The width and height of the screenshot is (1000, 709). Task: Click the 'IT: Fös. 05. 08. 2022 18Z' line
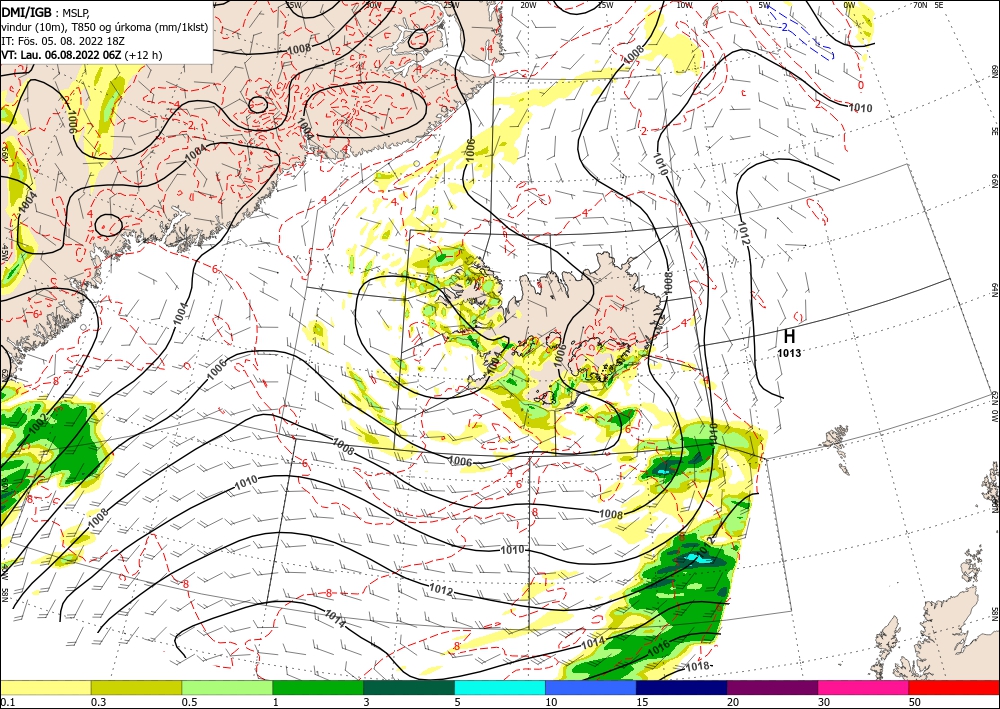pos(63,41)
